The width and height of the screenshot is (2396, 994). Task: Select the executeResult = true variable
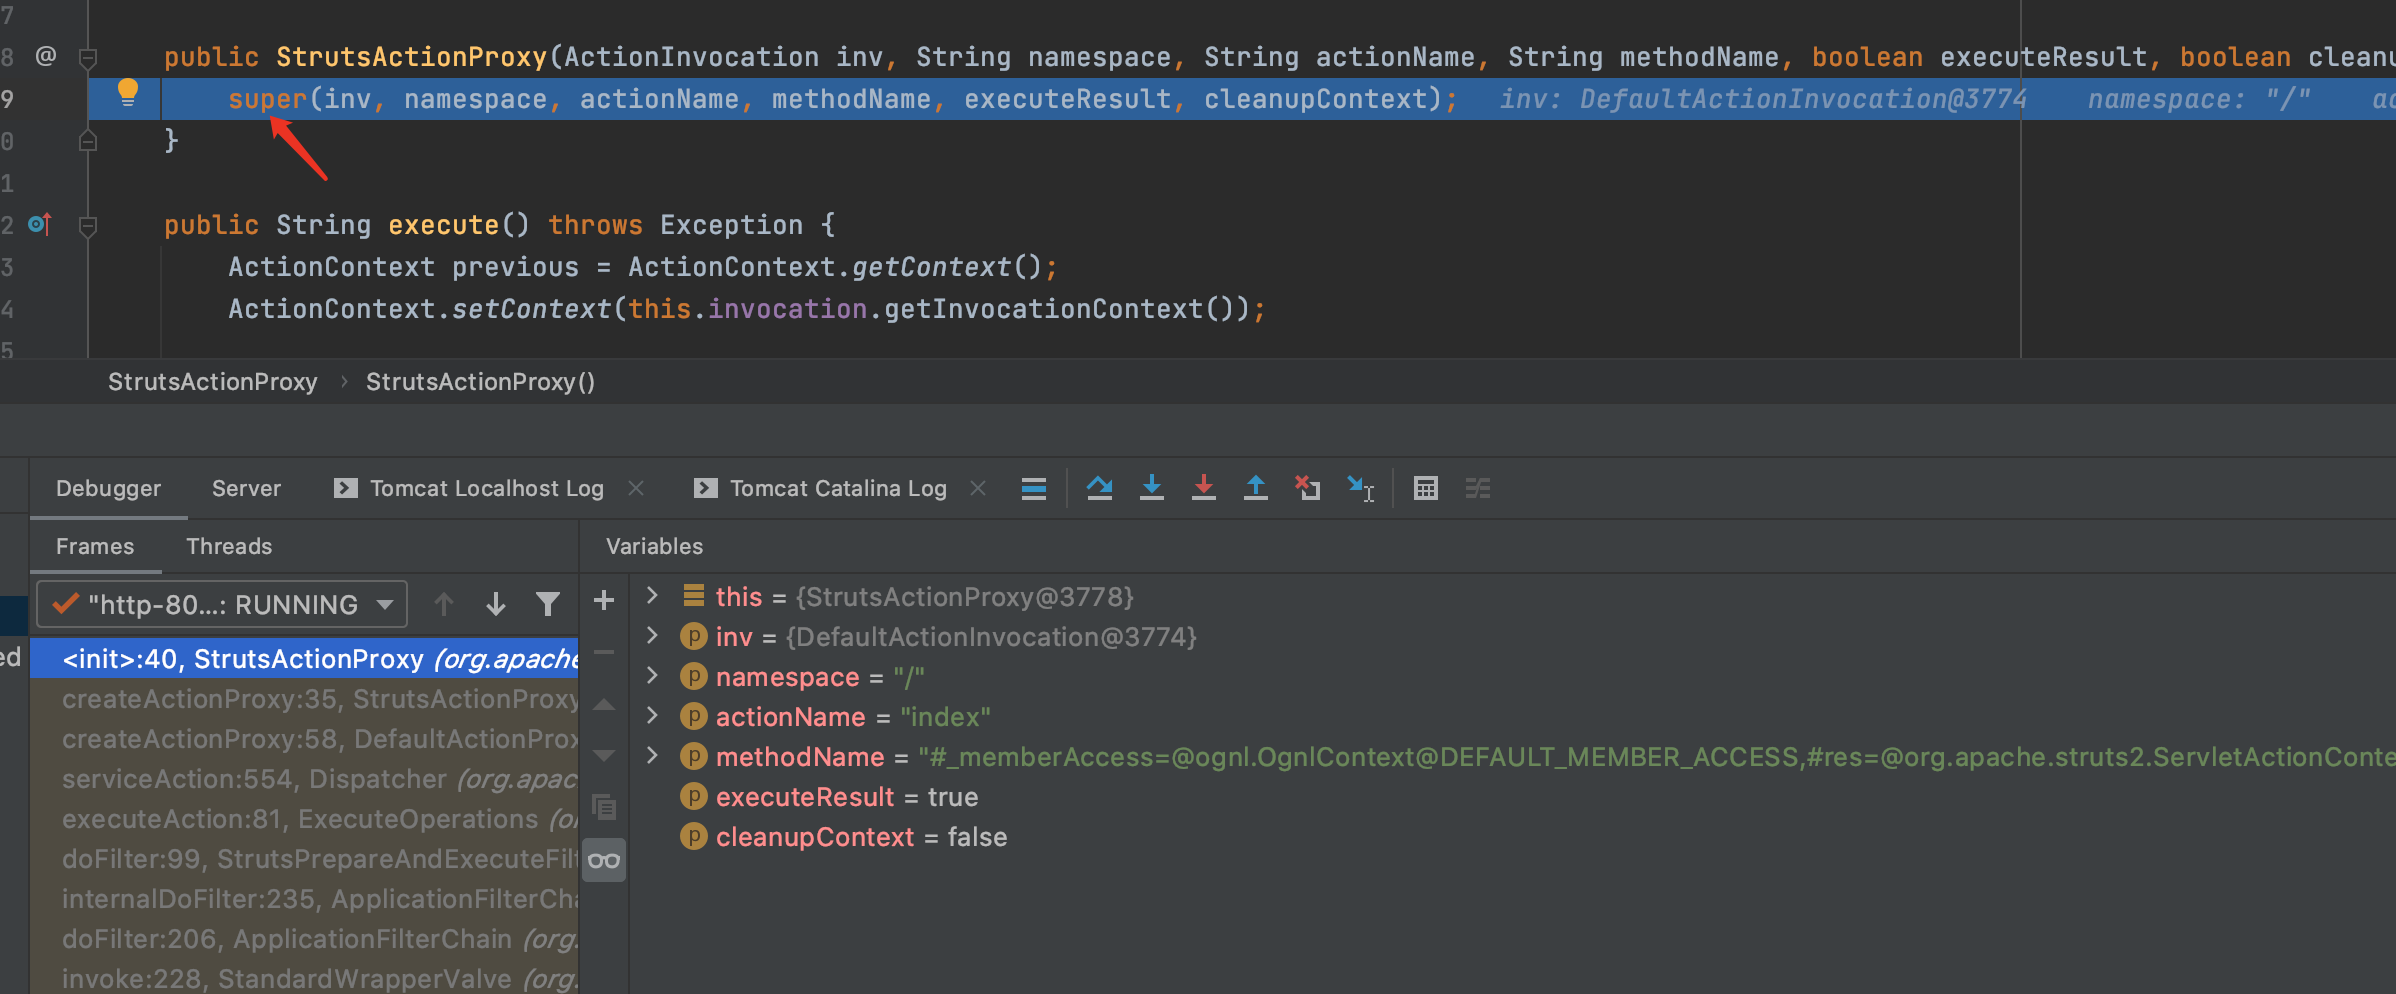click(x=829, y=797)
